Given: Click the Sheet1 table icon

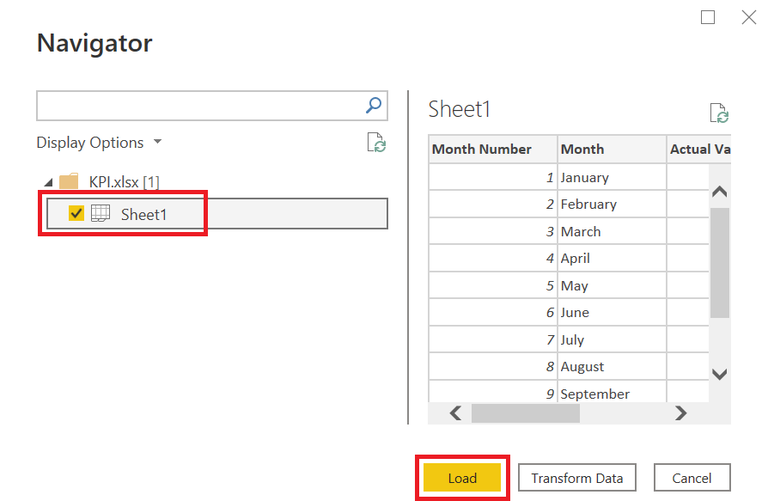Looking at the screenshot, I should click(x=101, y=214).
